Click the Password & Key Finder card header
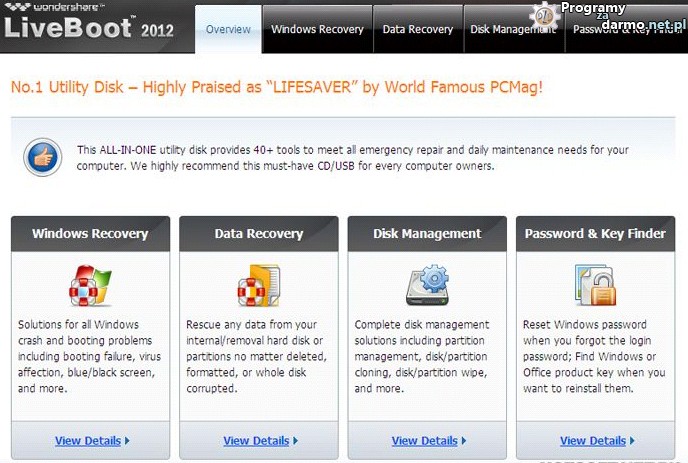Viewport: 688px width, 463px height. click(x=595, y=234)
